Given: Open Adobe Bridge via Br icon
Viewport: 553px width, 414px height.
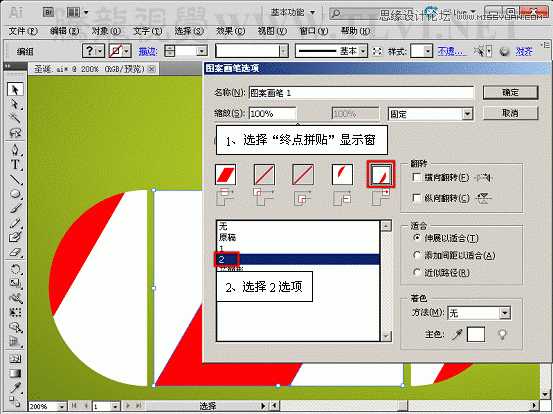Looking at the screenshot, I should click(x=49, y=13).
